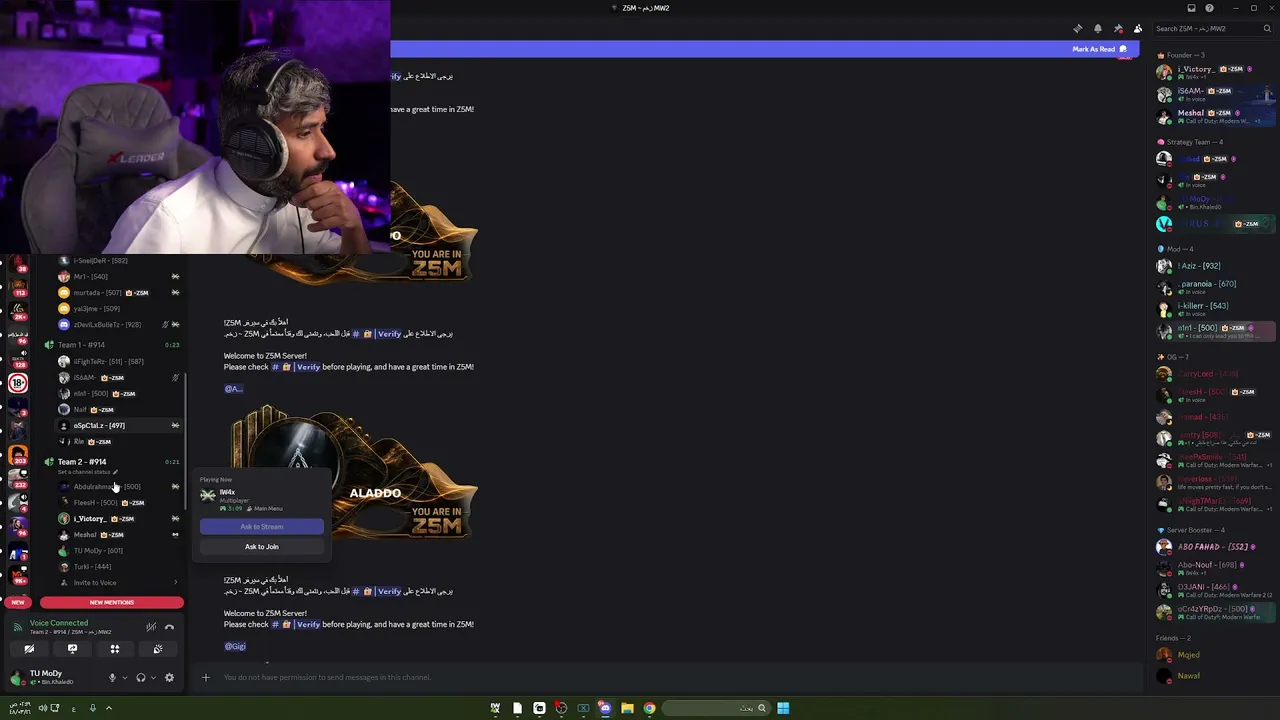
Task: Open ABO FAHAD in the Server Booster list
Action: [1213, 547]
